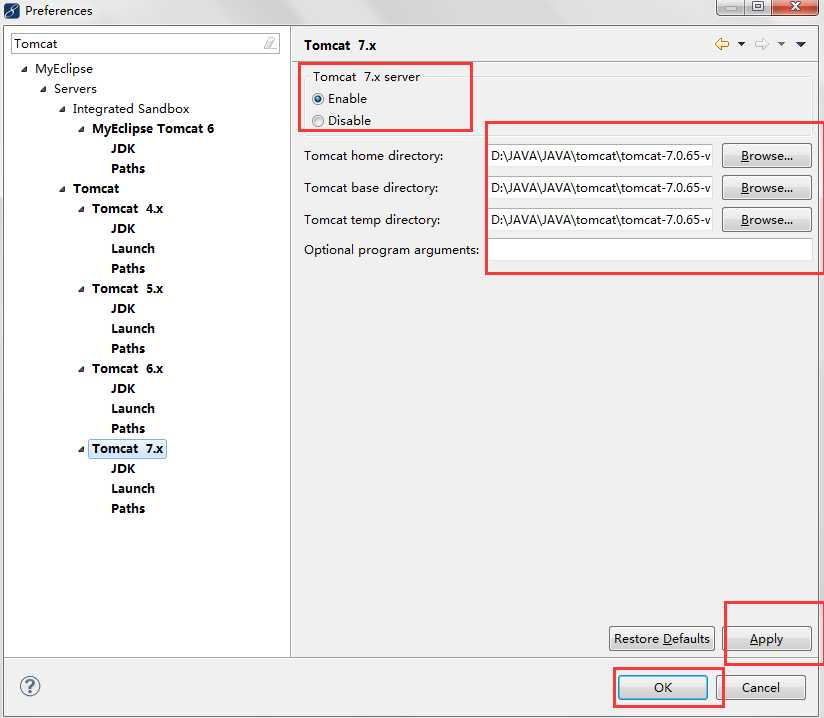Select MyEclipse Tomcat 6 tree item
Screen dimensions: 824x718
(153, 129)
